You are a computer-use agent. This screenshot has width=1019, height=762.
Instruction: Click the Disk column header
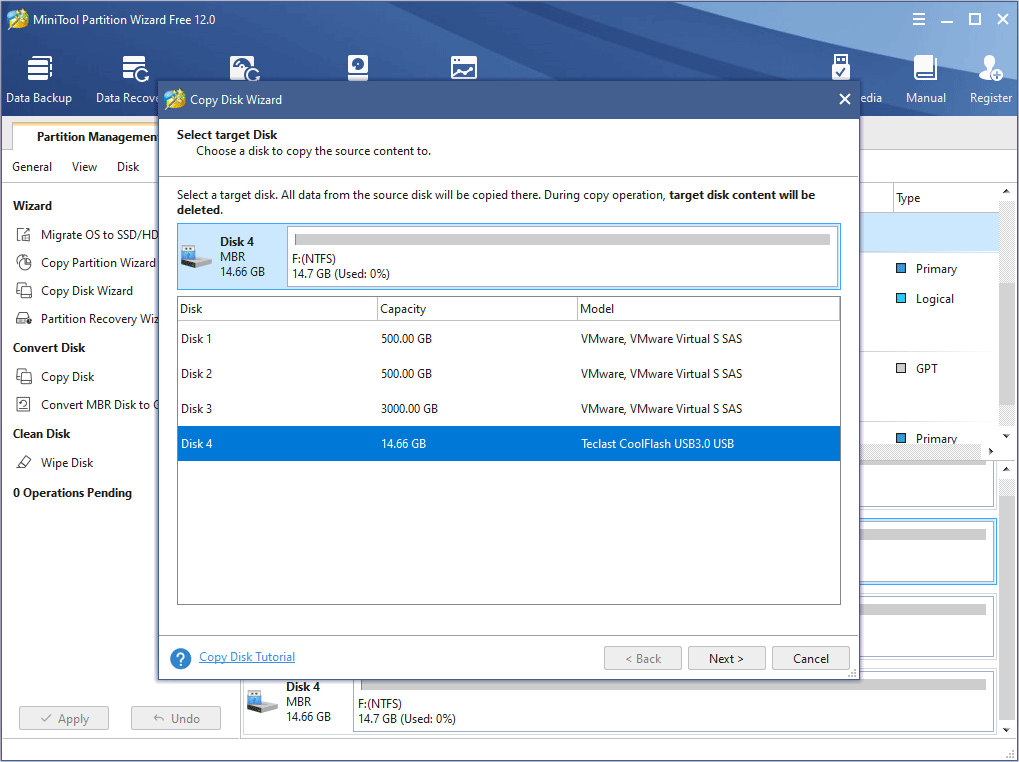point(277,309)
